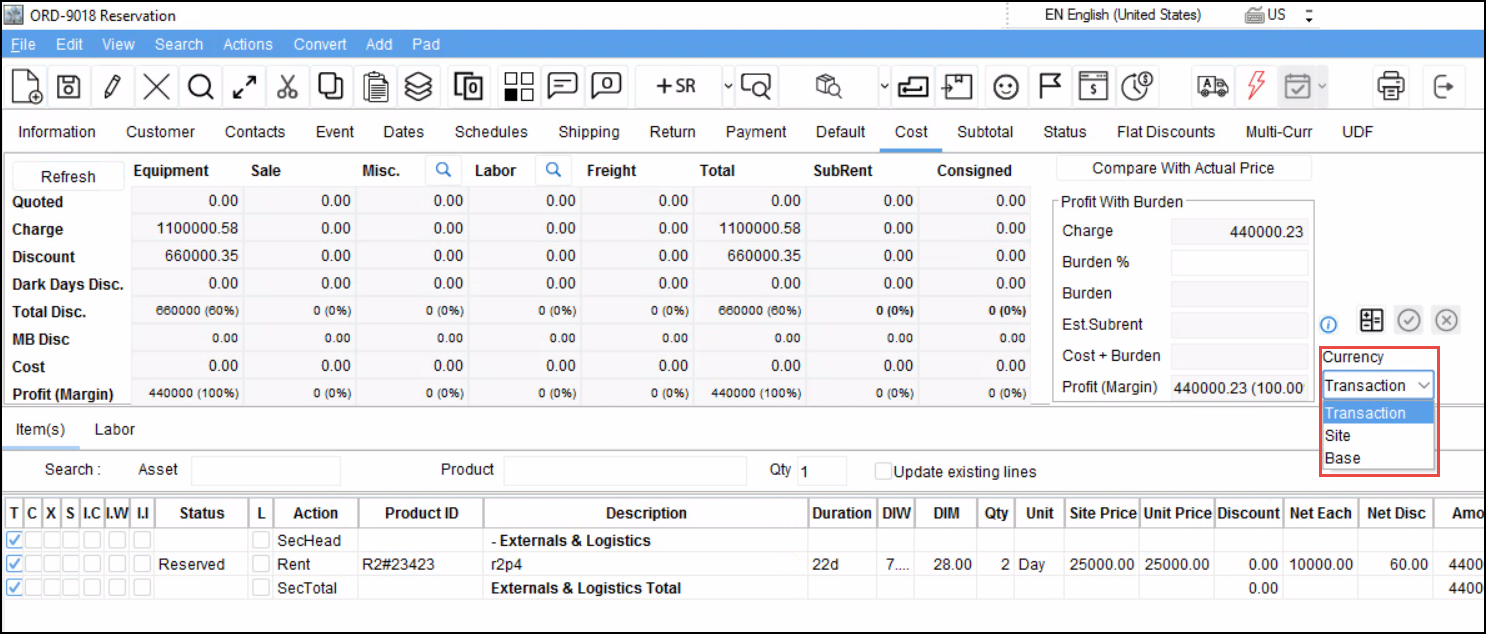Screen dimensions: 1486x634
Task: Click the four-squares grid icon
Action: 519,87
